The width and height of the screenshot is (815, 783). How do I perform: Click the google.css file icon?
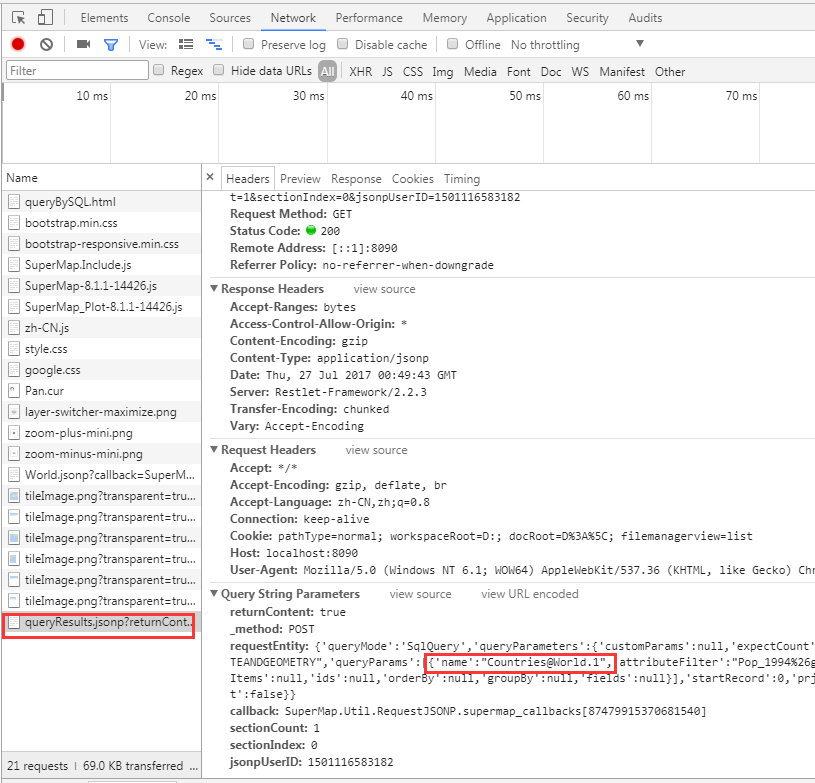[x=14, y=370]
